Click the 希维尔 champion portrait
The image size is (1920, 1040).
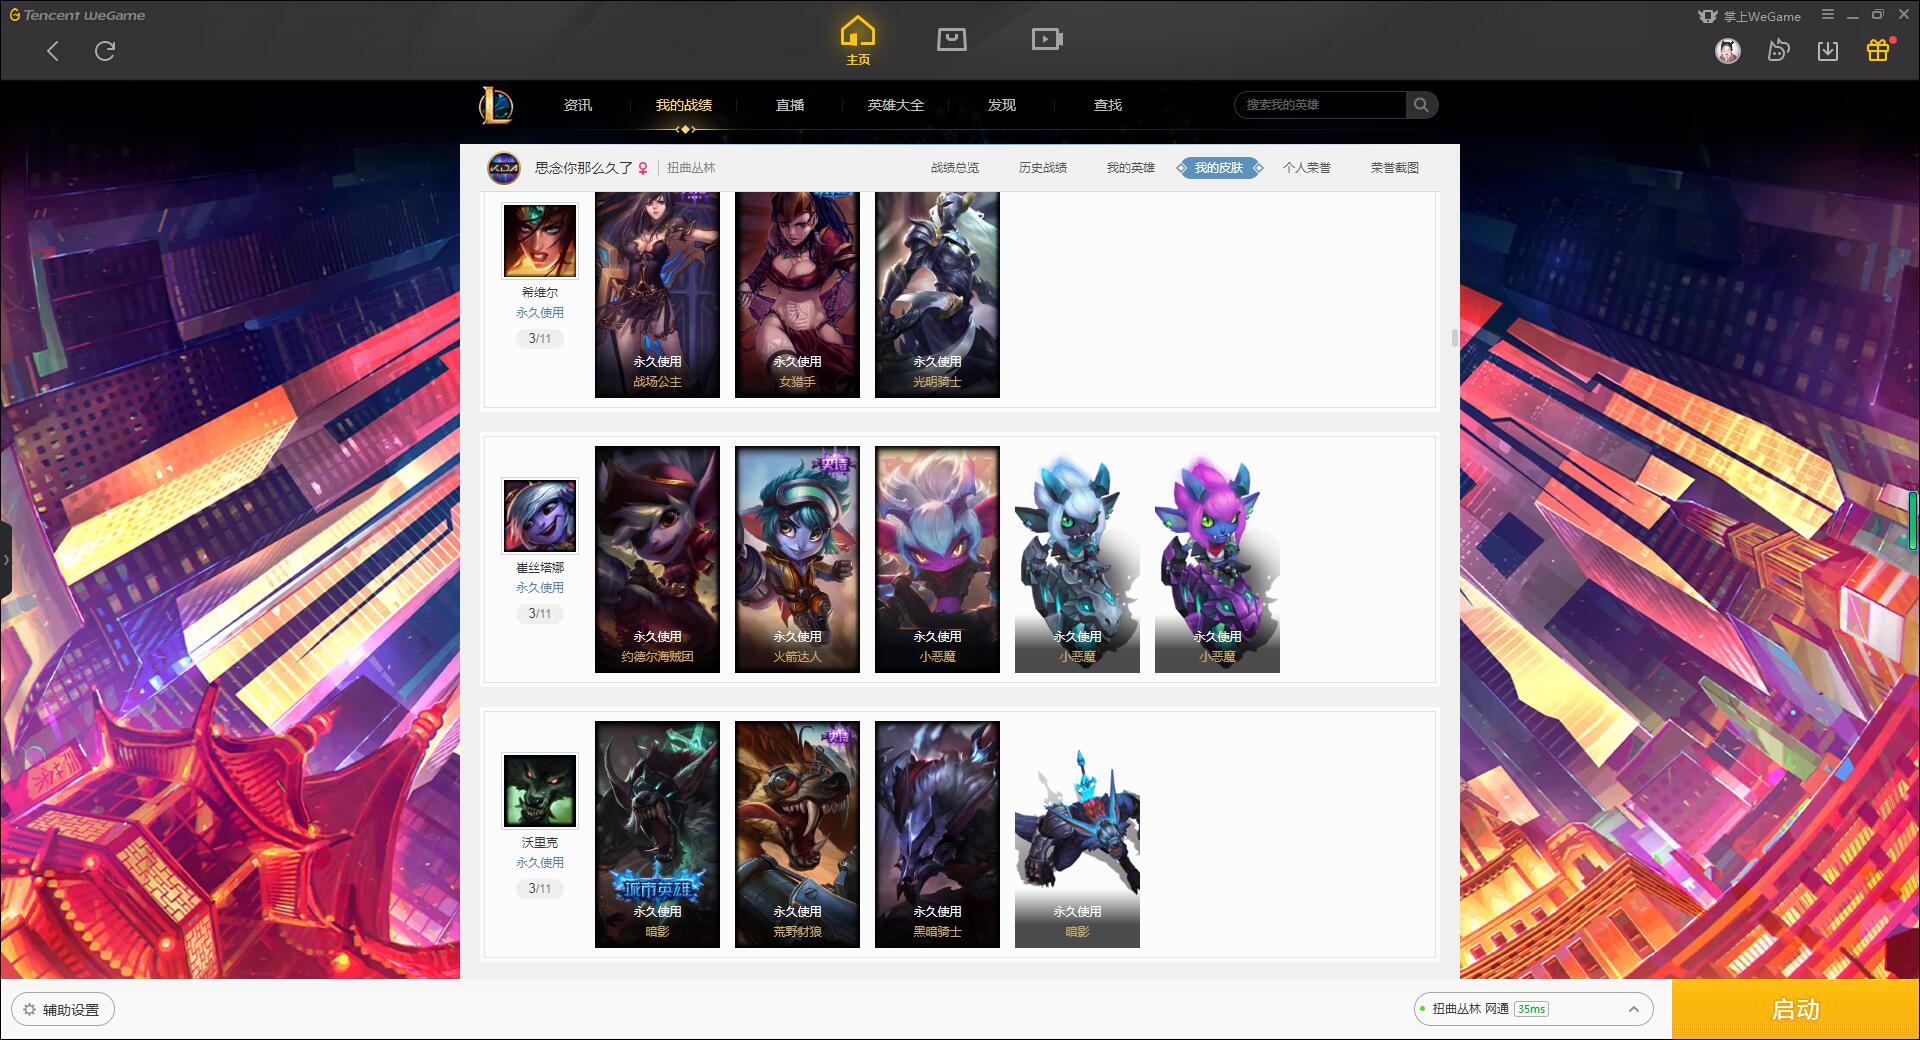pyautogui.click(x=540, y=241)
